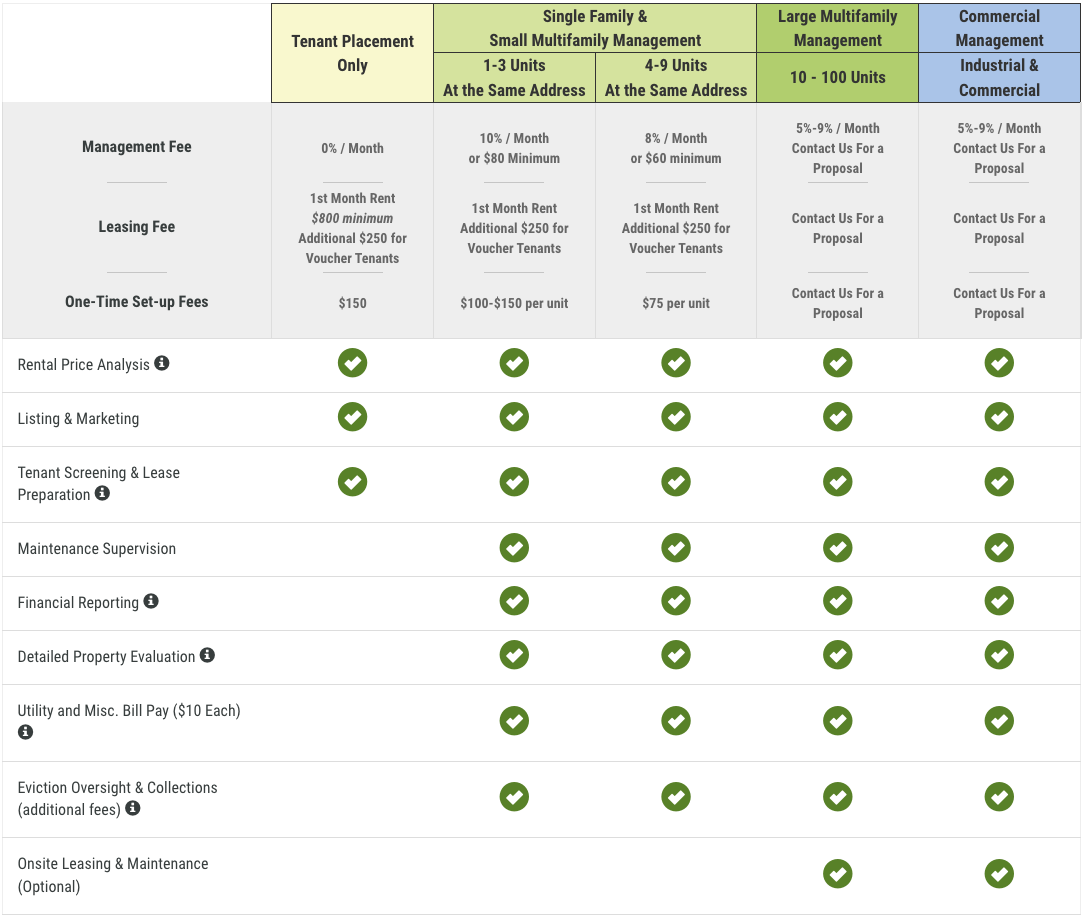1084x916 pixels.
Task: Click info icon beside Rental Price Analysis
Action: 162,363
